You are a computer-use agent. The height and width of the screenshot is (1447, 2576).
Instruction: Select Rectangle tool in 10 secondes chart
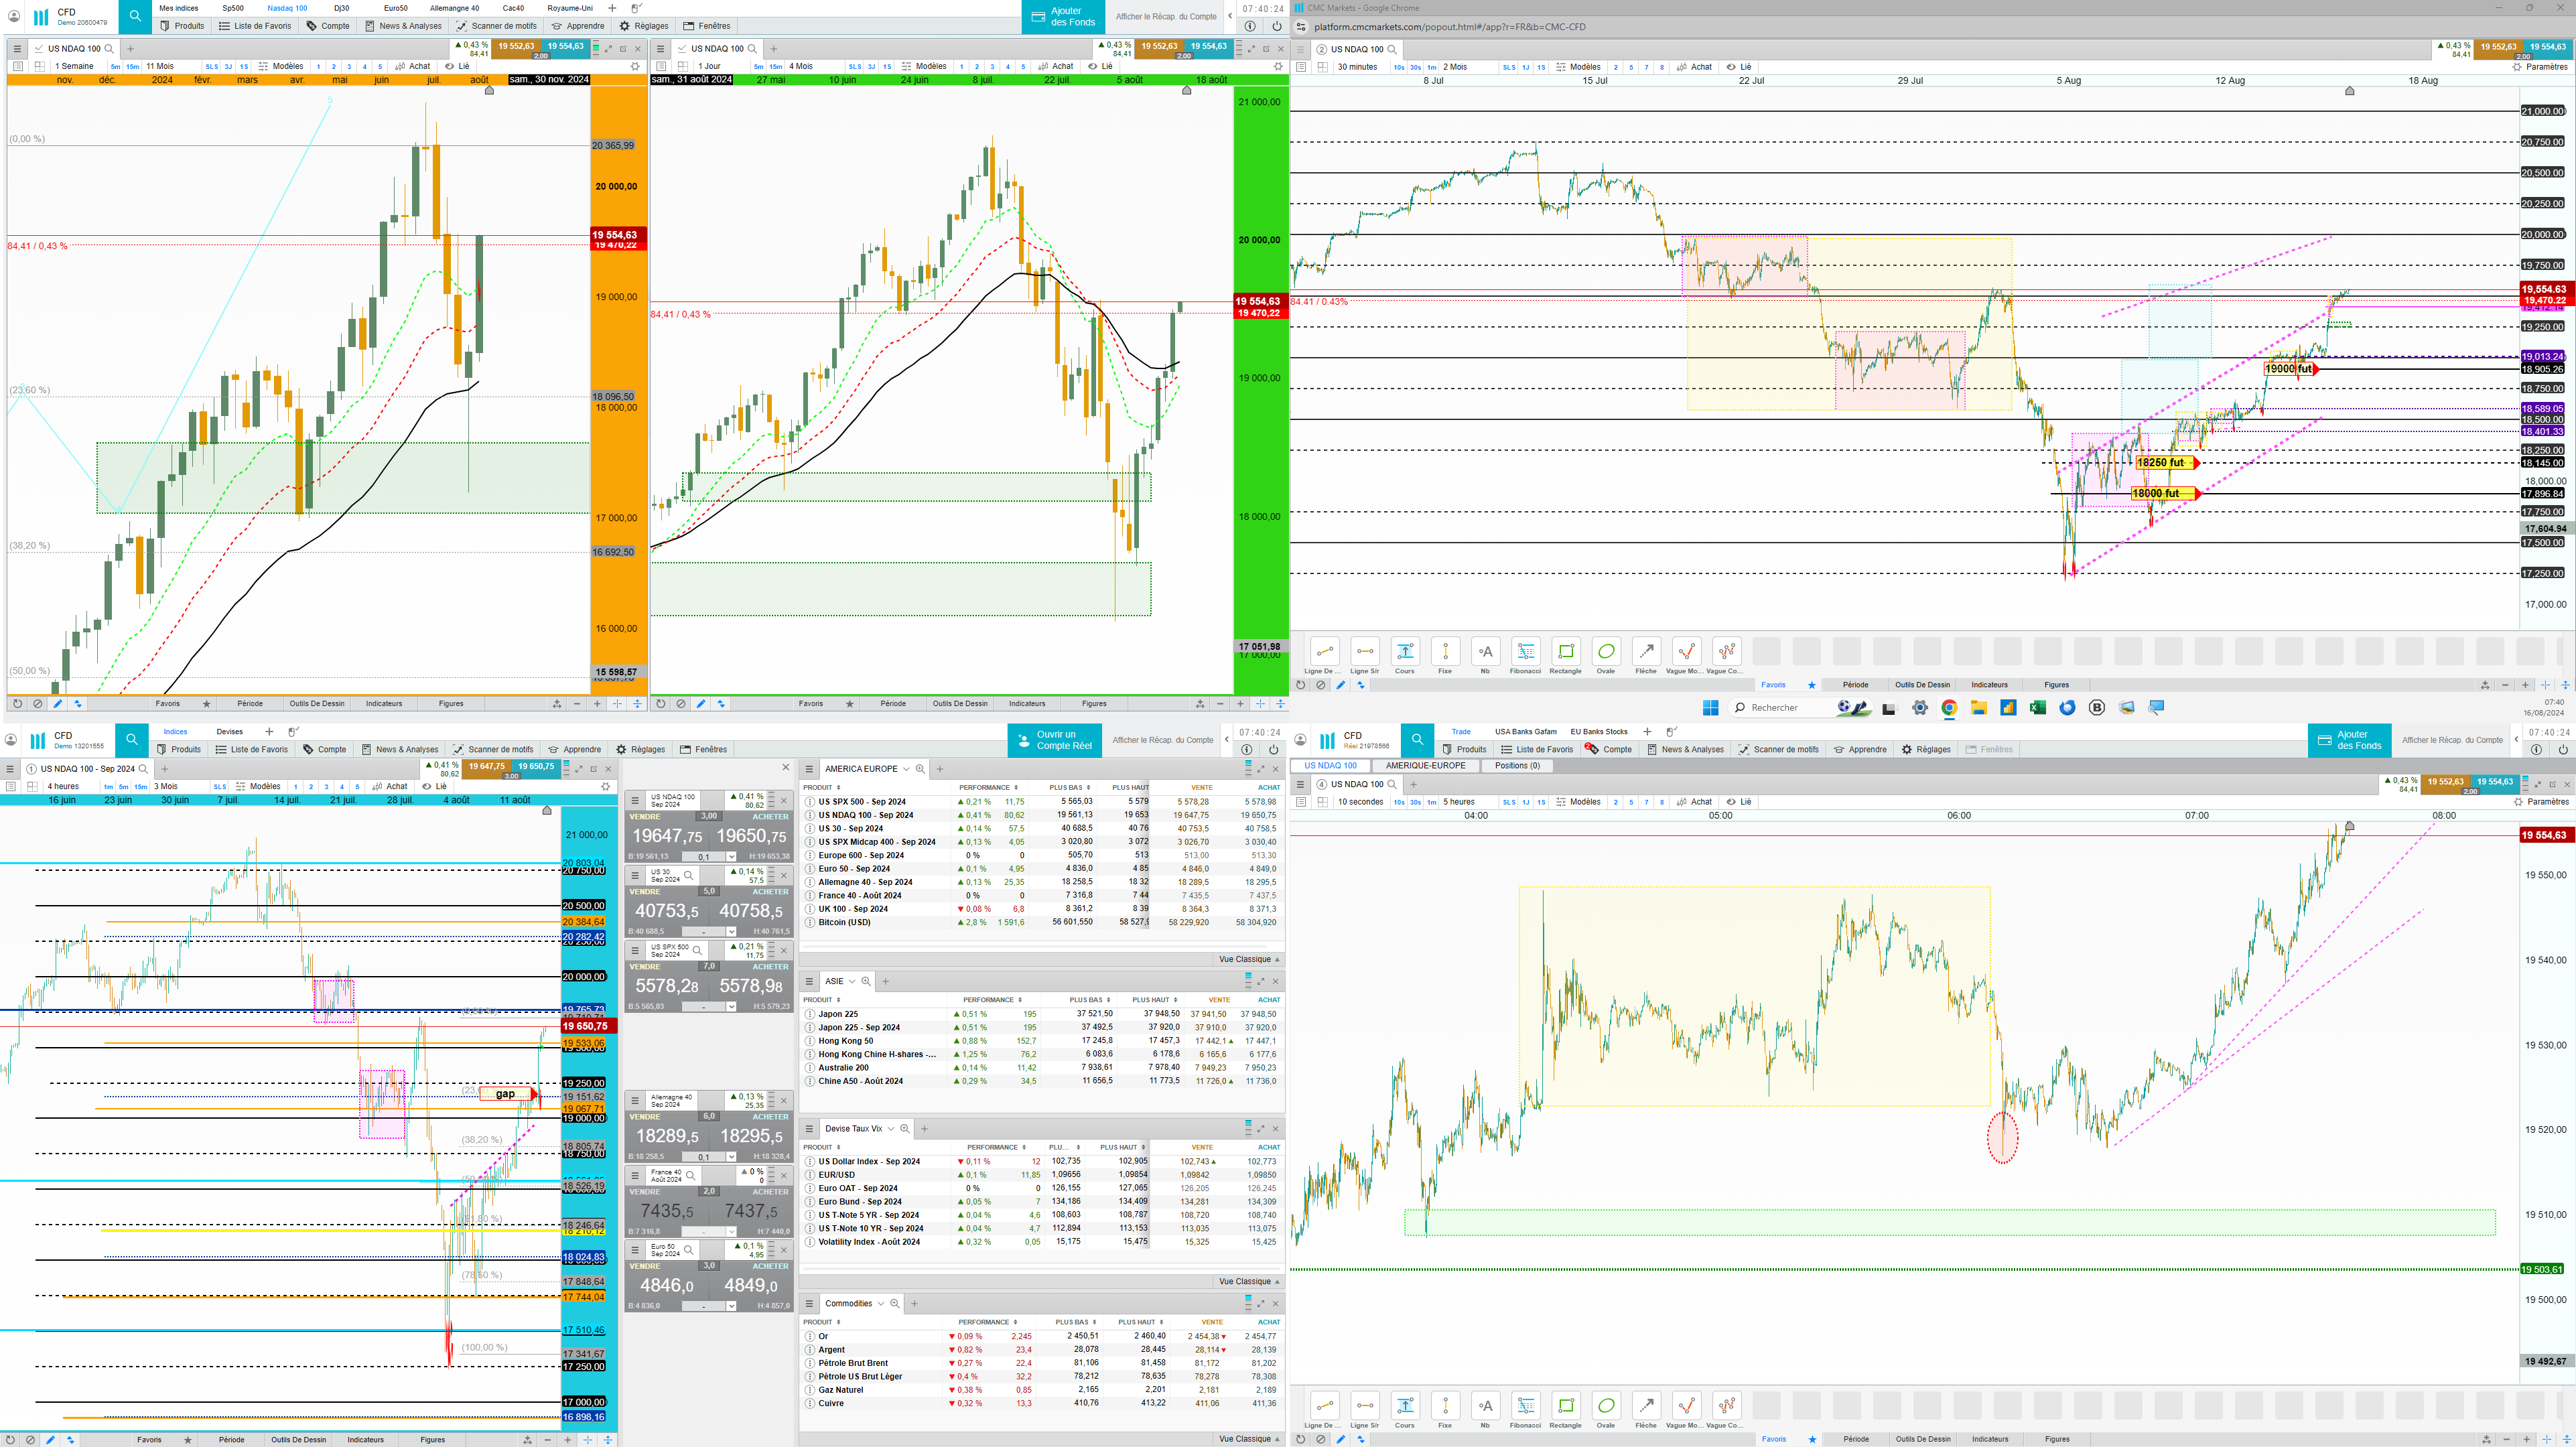1565,1406
